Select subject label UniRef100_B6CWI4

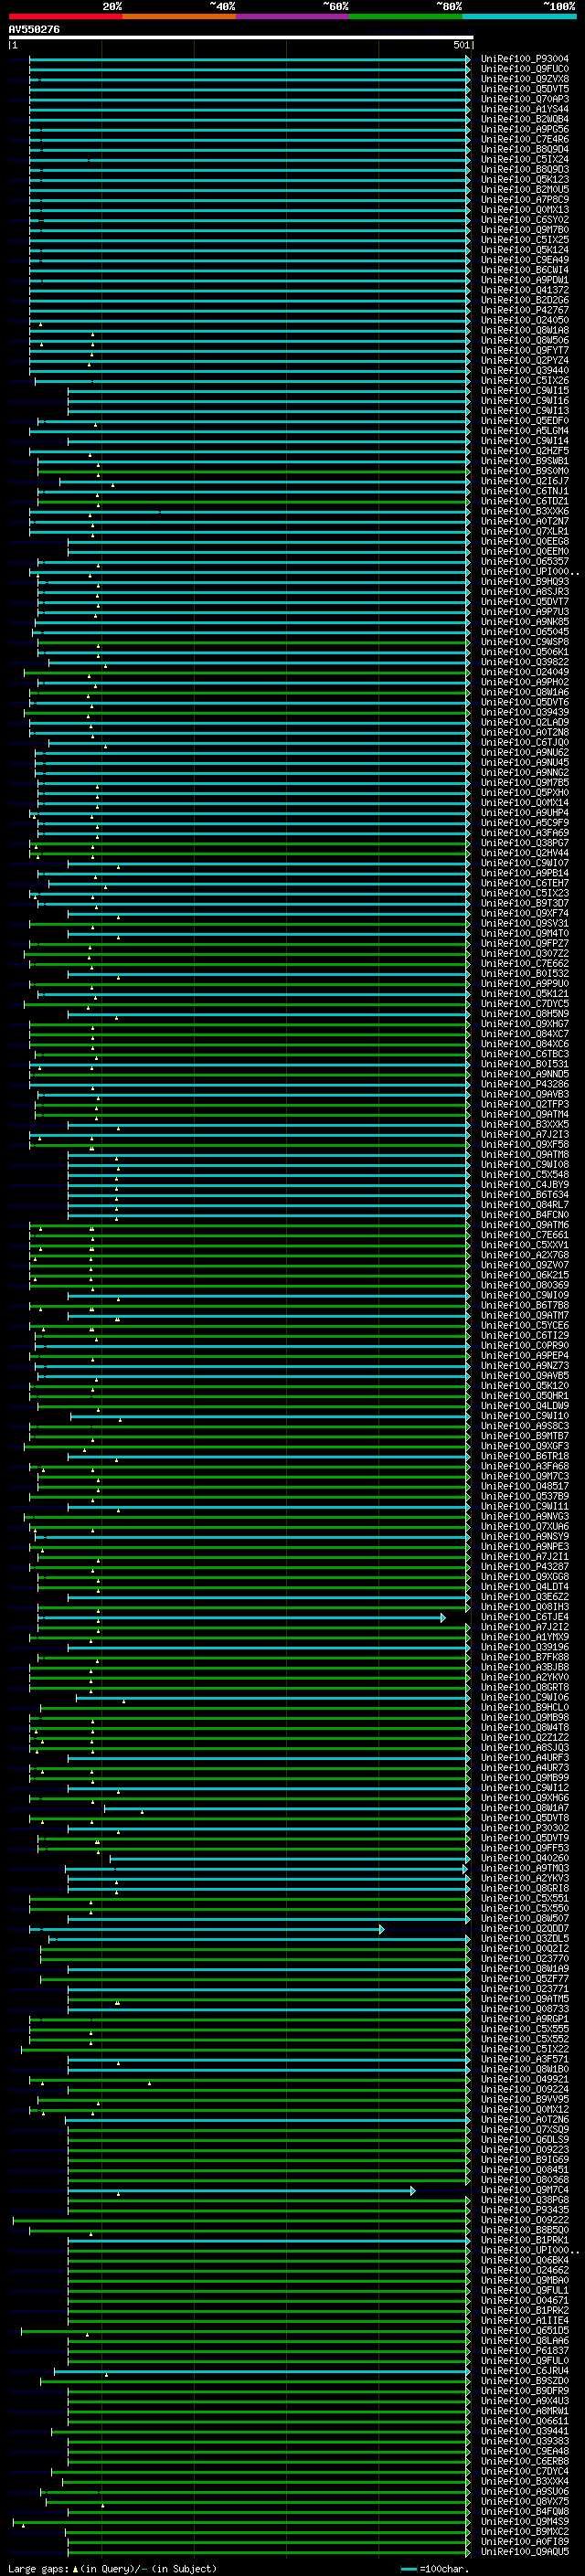525,270
